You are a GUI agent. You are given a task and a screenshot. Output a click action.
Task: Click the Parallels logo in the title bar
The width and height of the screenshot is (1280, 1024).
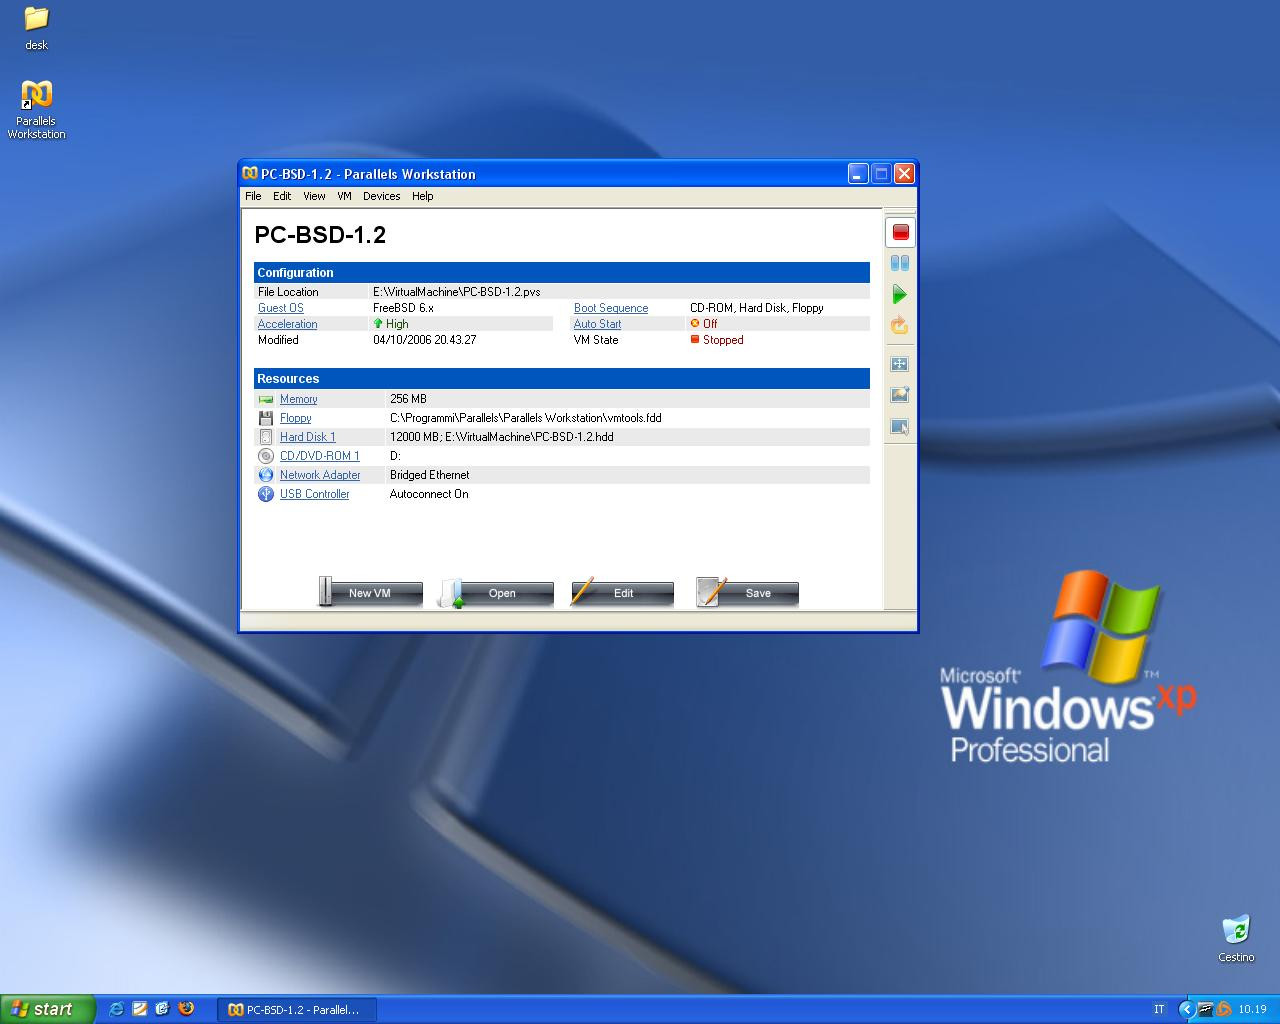pos(251,174)
